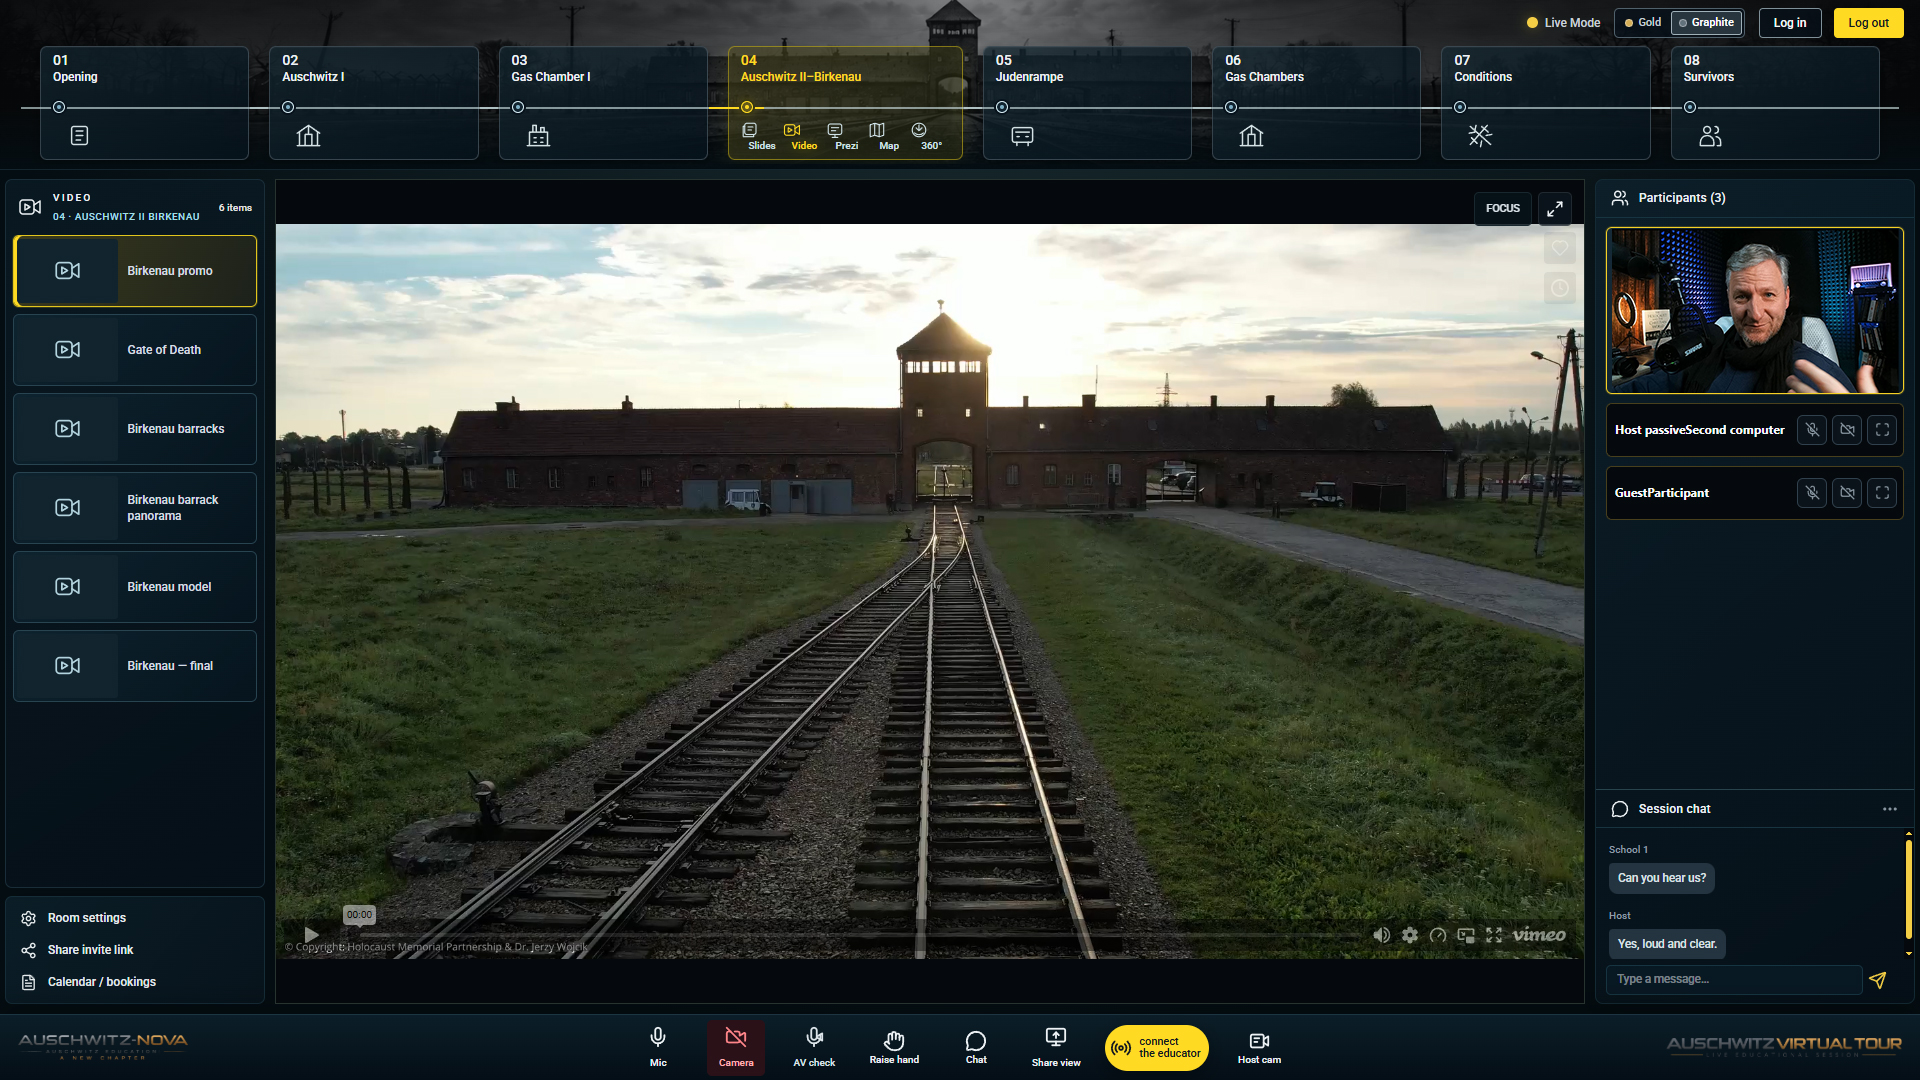
Task: Select the Gate of Death video
Action: point(135,350)
